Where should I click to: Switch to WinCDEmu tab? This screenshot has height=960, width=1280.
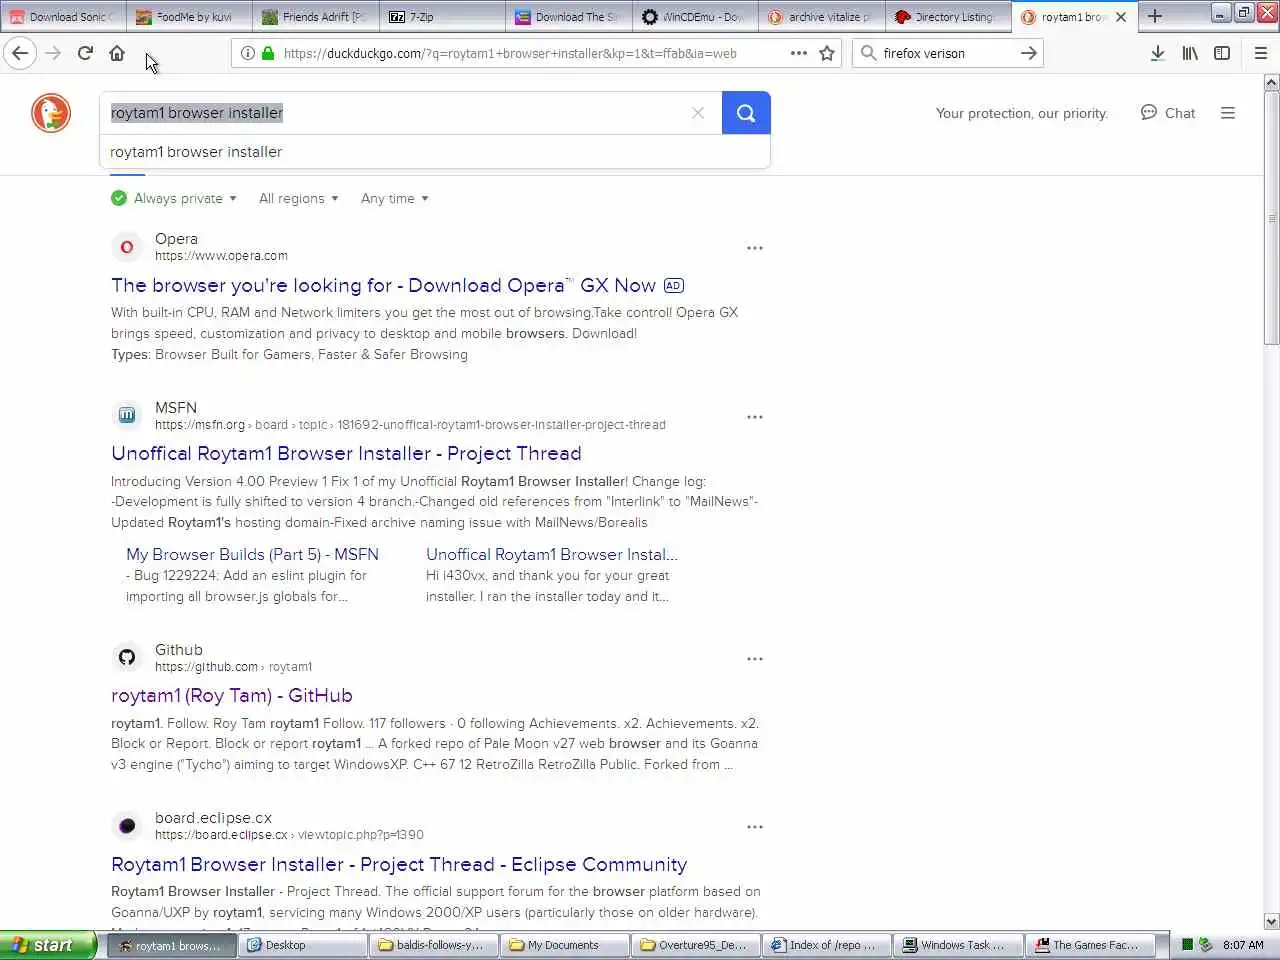(694, 16)
